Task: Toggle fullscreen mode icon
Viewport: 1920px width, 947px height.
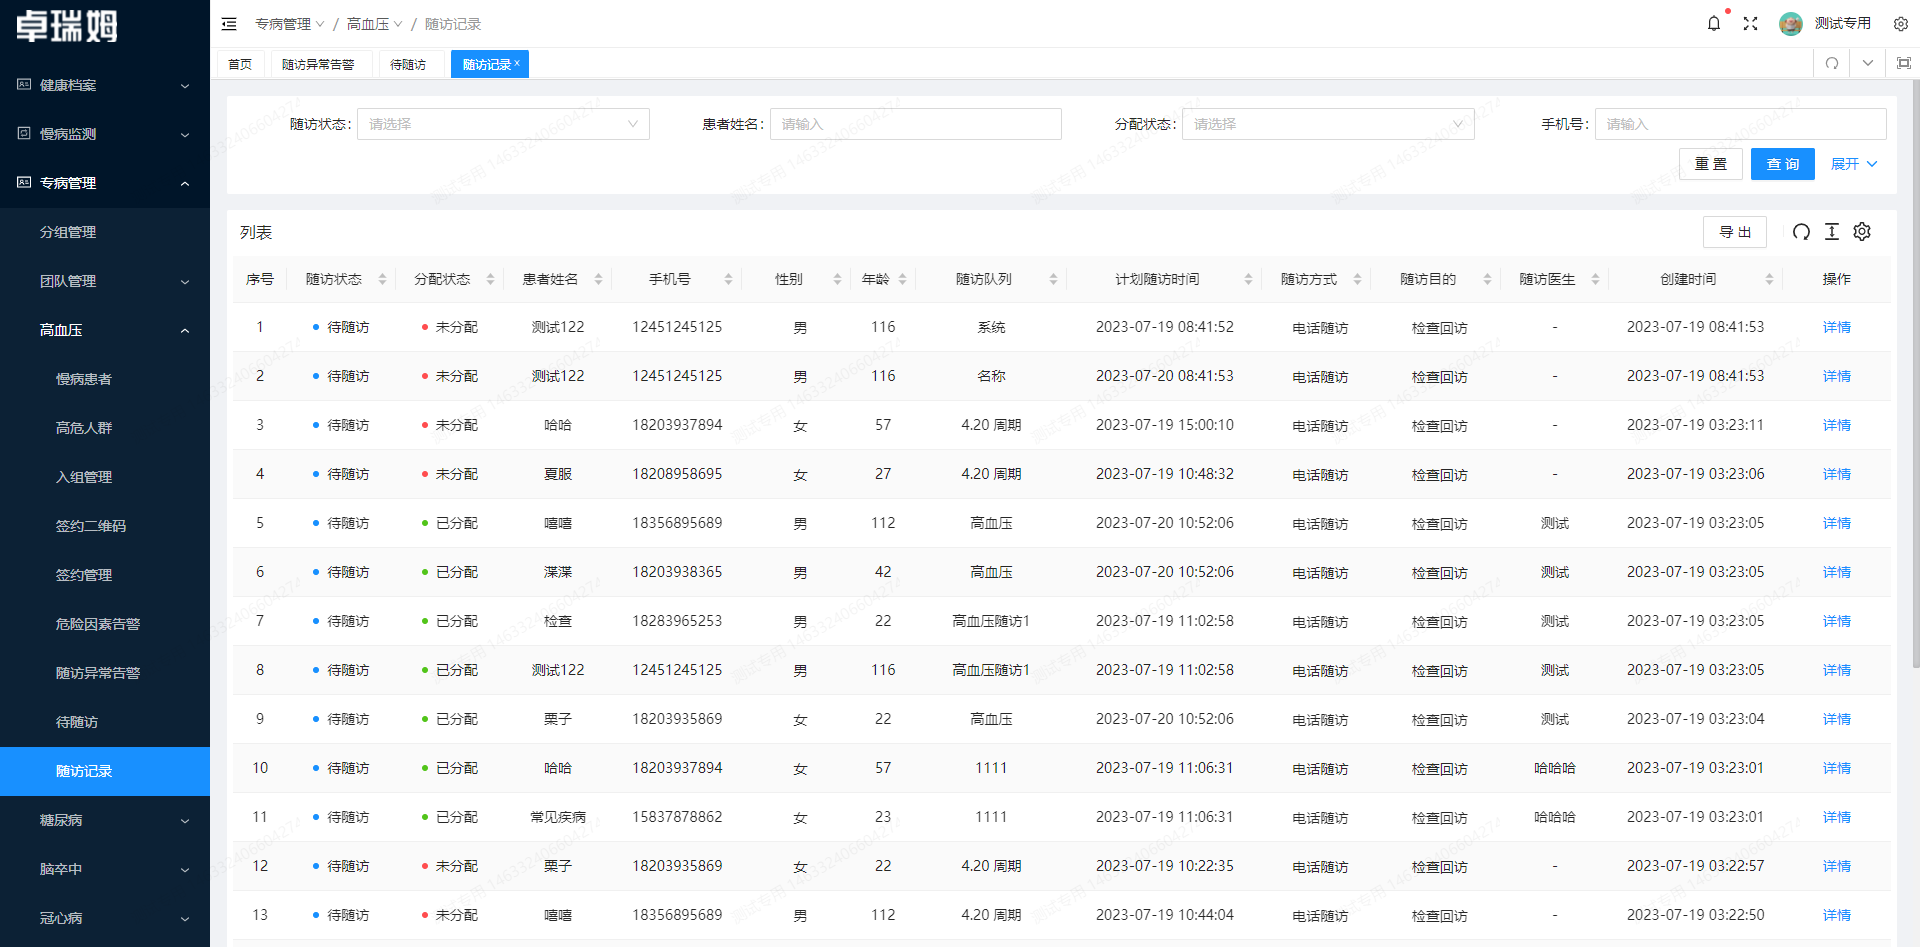Action: click(x=1750, y=23)
